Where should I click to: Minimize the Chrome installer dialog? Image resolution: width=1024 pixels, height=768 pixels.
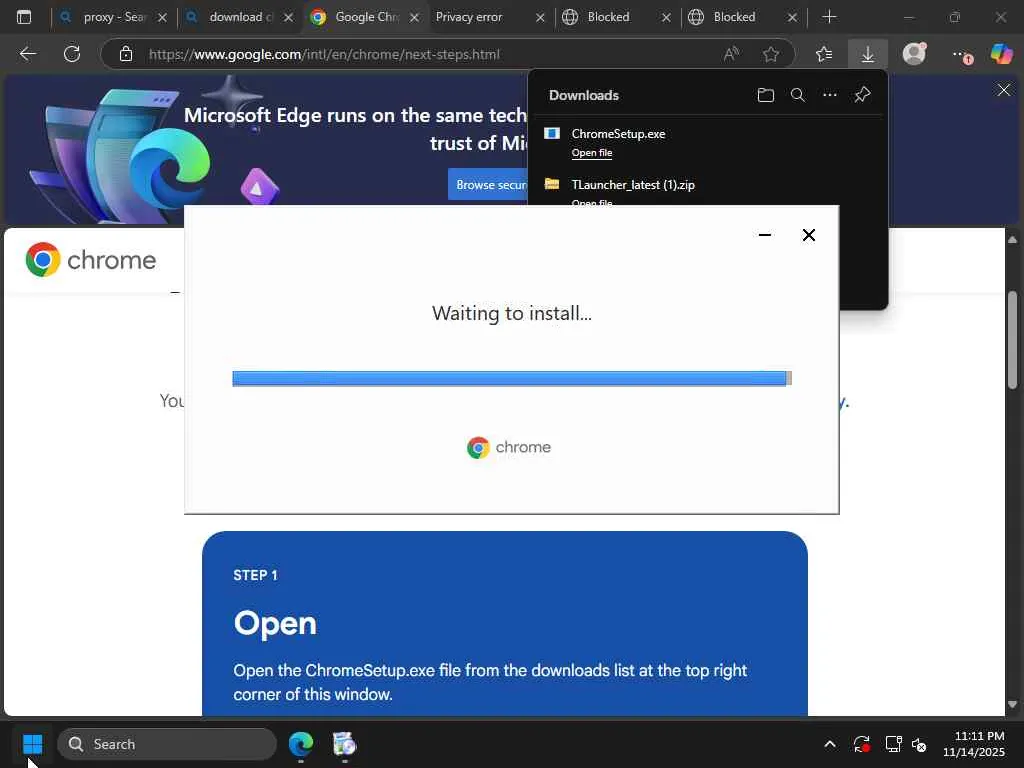765,235
